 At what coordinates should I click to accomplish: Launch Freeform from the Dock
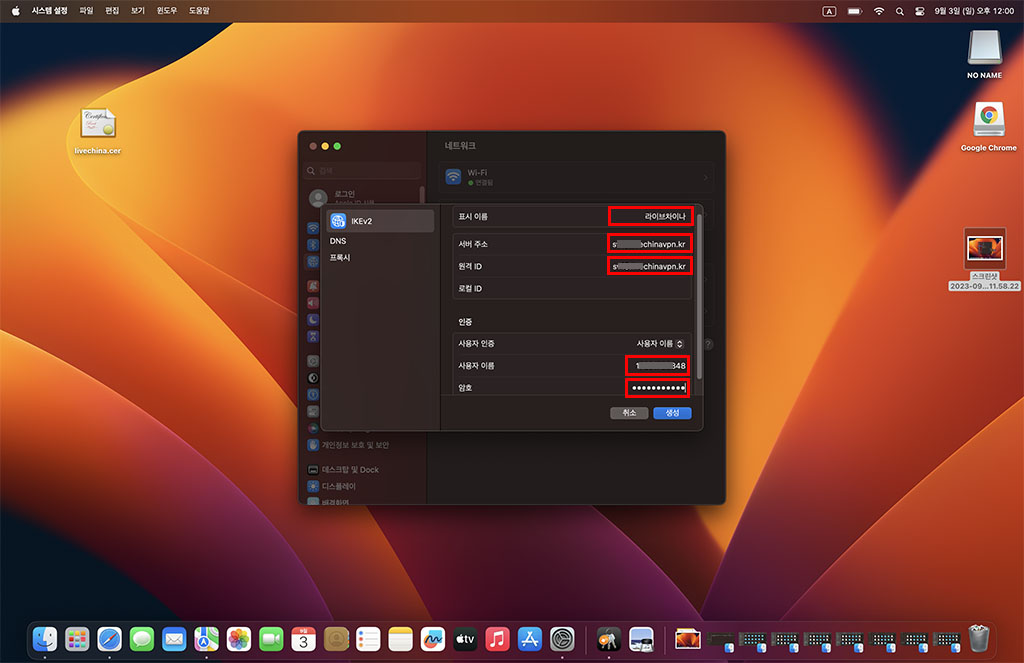tap(432, 639)
